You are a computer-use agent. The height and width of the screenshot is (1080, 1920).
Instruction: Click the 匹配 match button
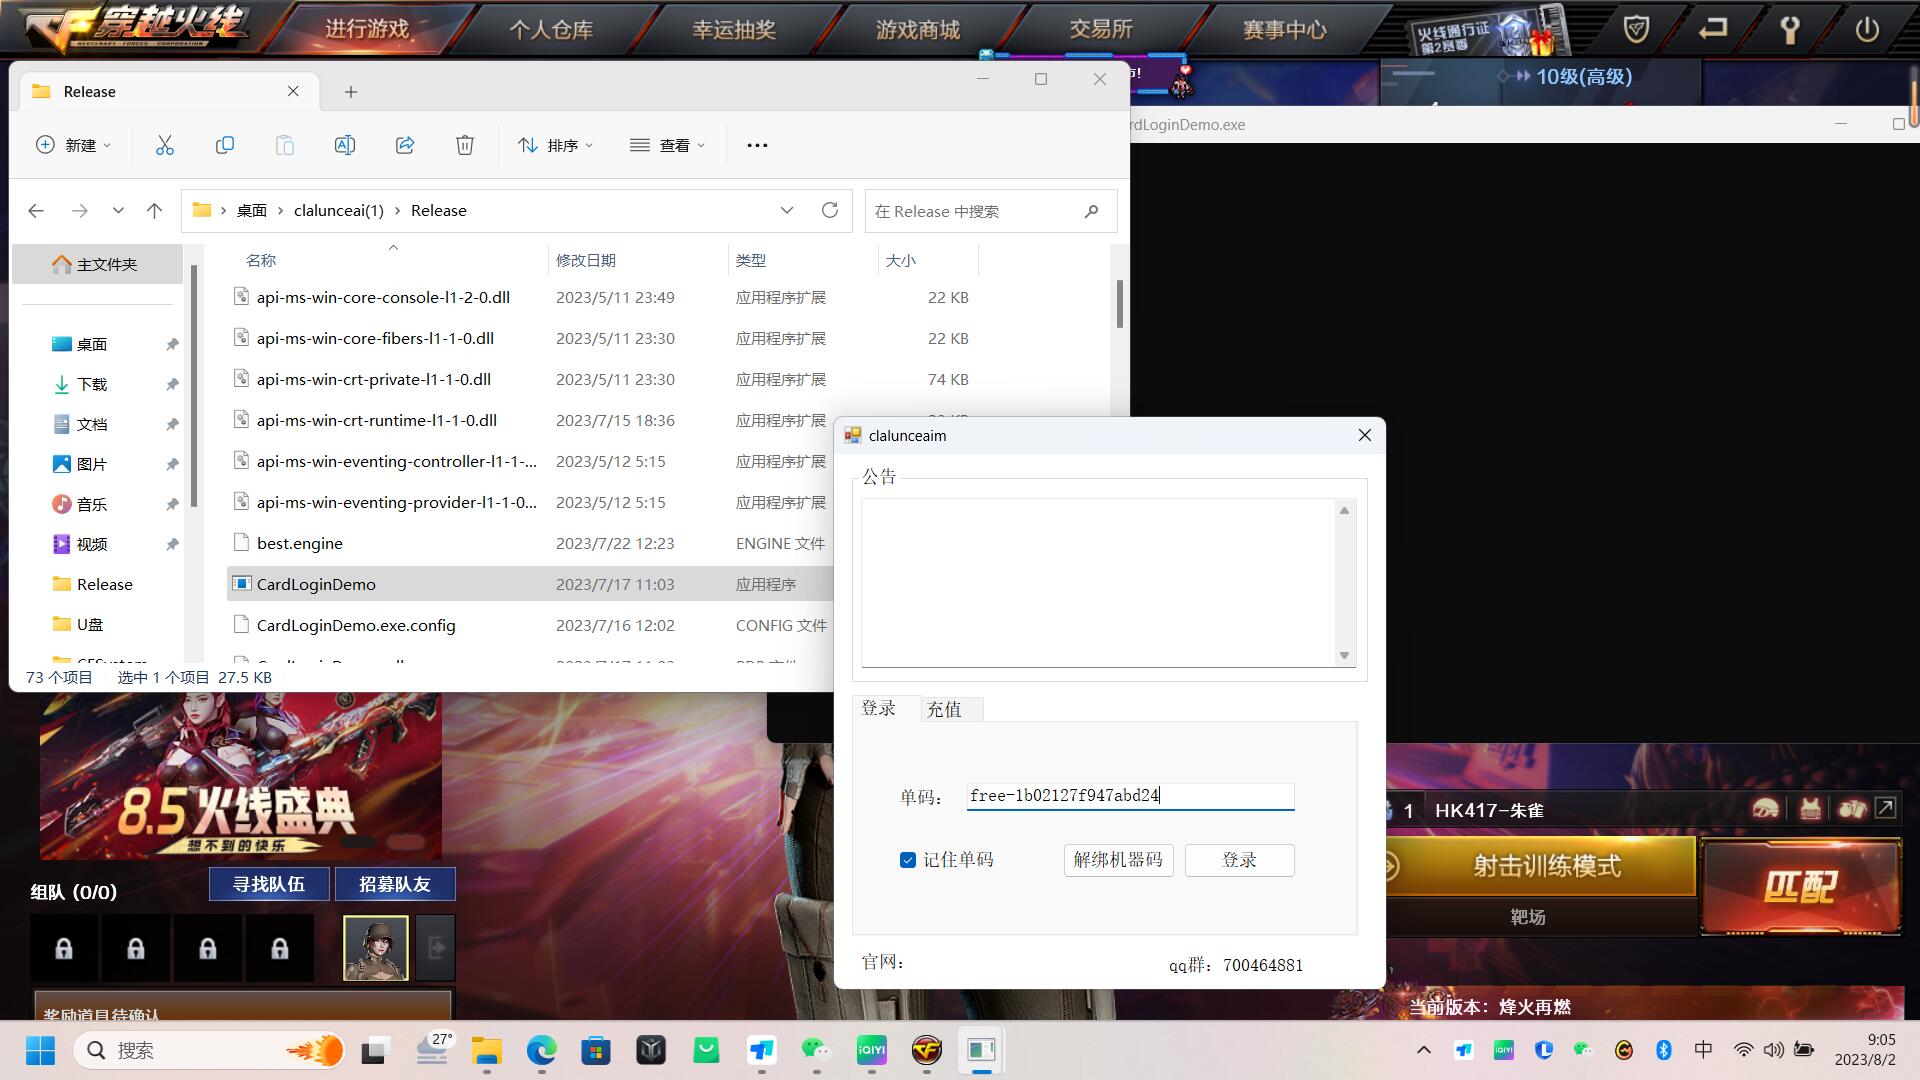1800,886
